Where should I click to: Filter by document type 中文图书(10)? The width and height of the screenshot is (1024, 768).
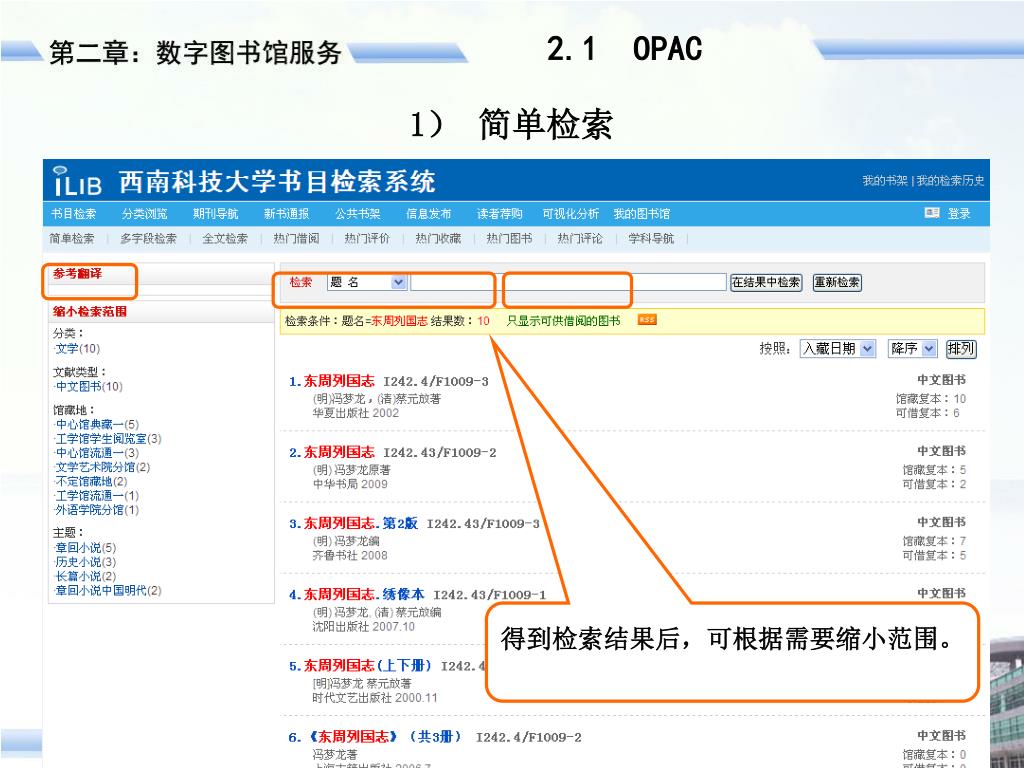(89, 387)
